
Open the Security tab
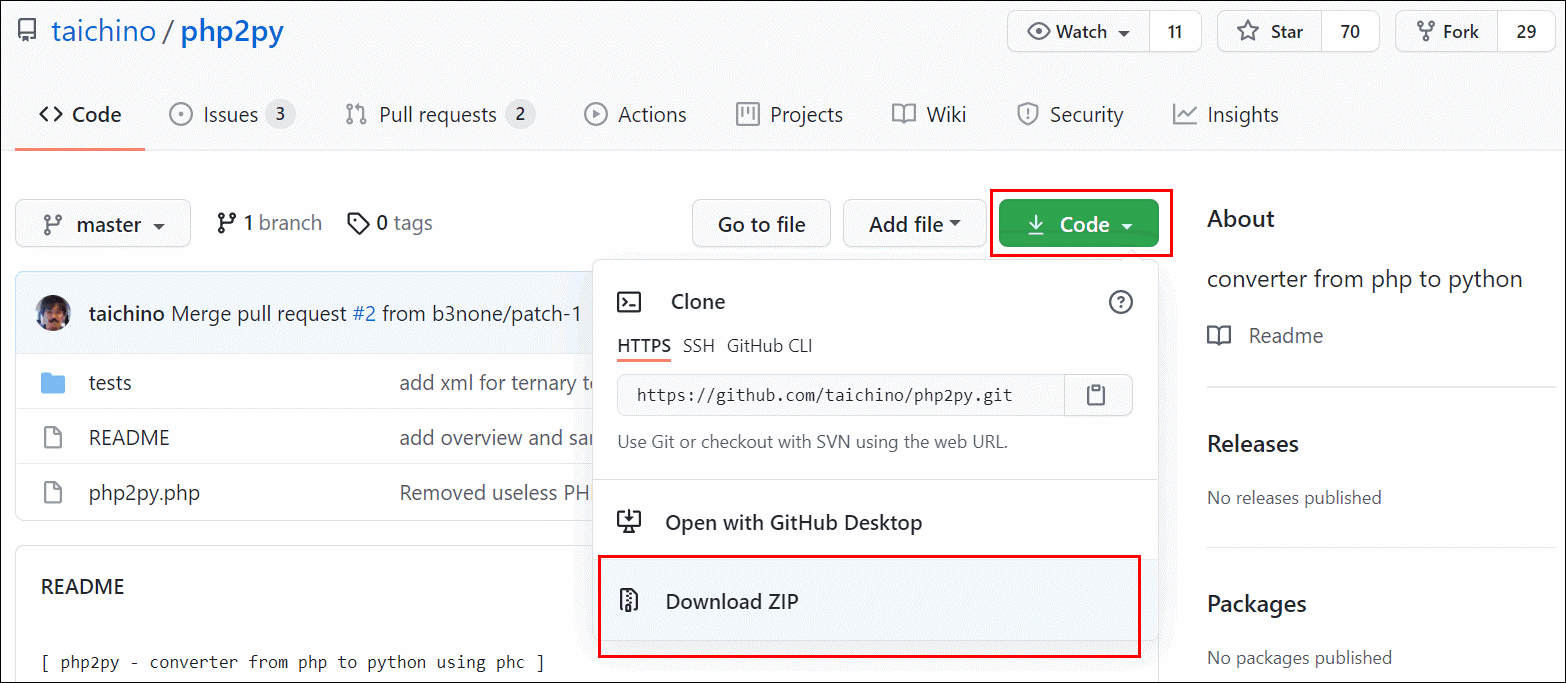[1069, 115]
